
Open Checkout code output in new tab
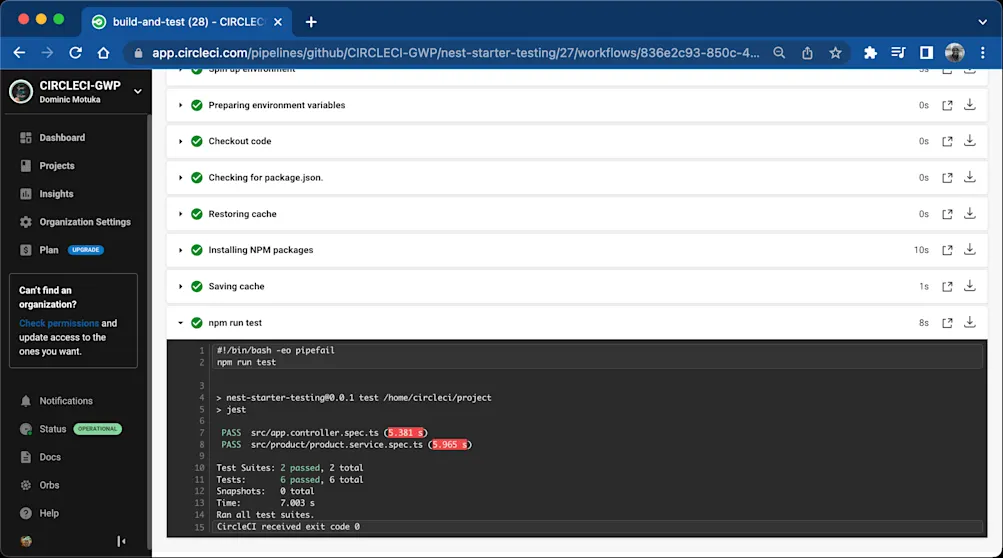(947, 141)
